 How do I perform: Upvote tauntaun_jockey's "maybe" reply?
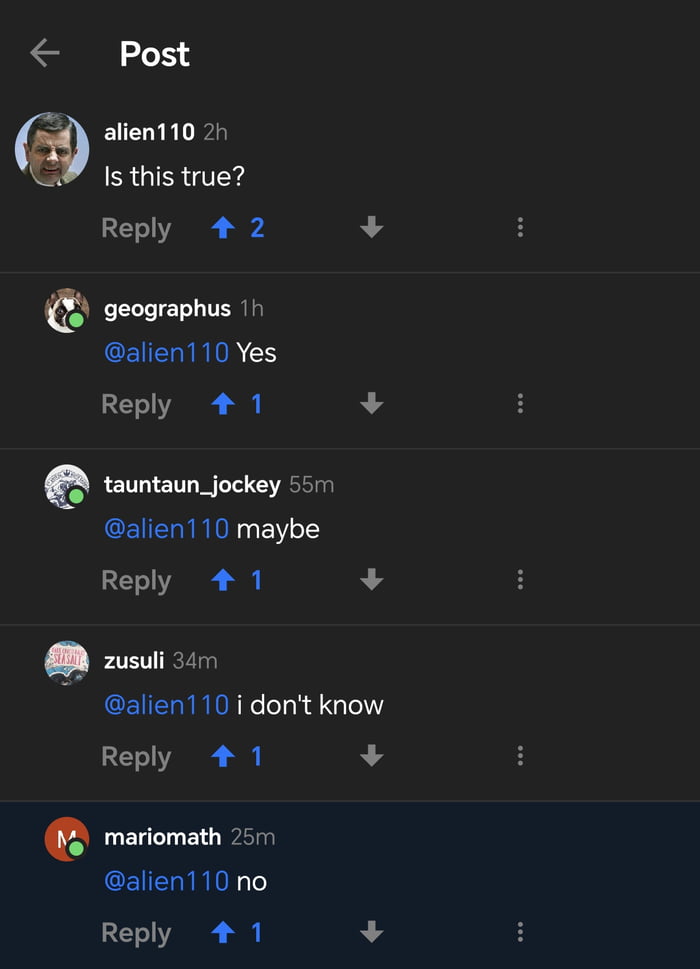point(223,580)
